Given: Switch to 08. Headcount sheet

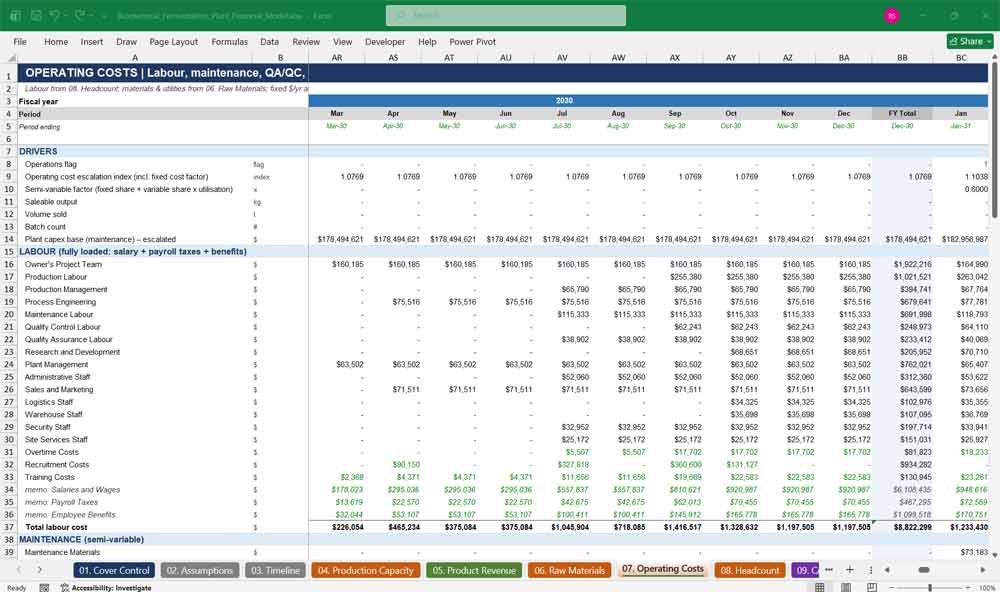Looking at the screenshot, I should 749,570.
